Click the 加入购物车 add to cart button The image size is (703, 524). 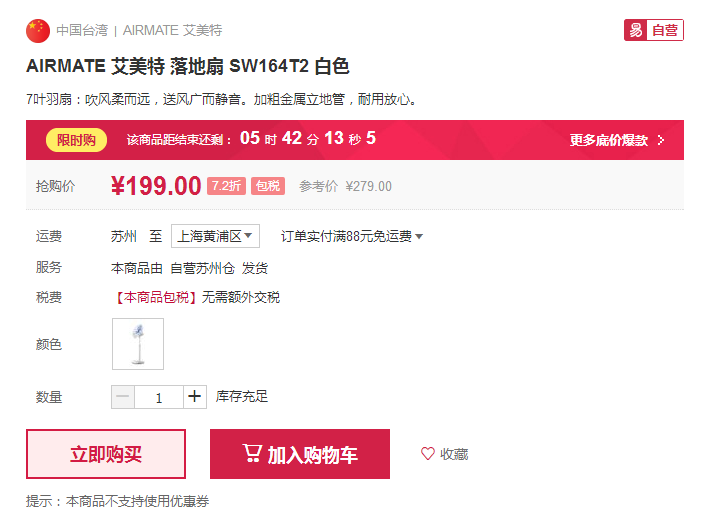coord(300,454)
